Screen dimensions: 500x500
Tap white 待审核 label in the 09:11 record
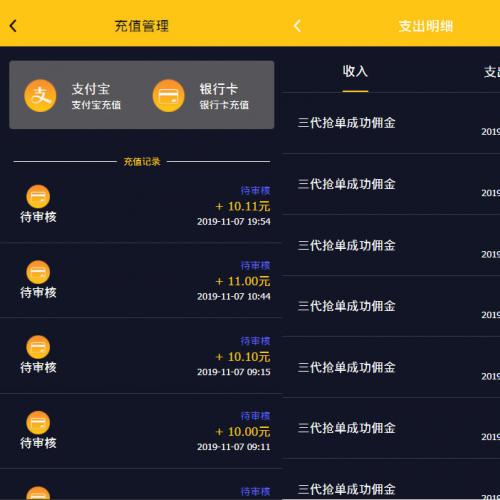(x=38, y=443)
